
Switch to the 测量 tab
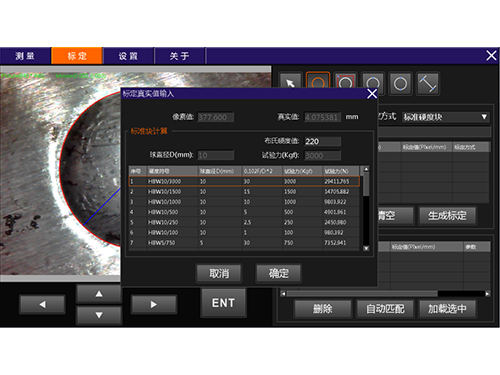click(25, 56)
